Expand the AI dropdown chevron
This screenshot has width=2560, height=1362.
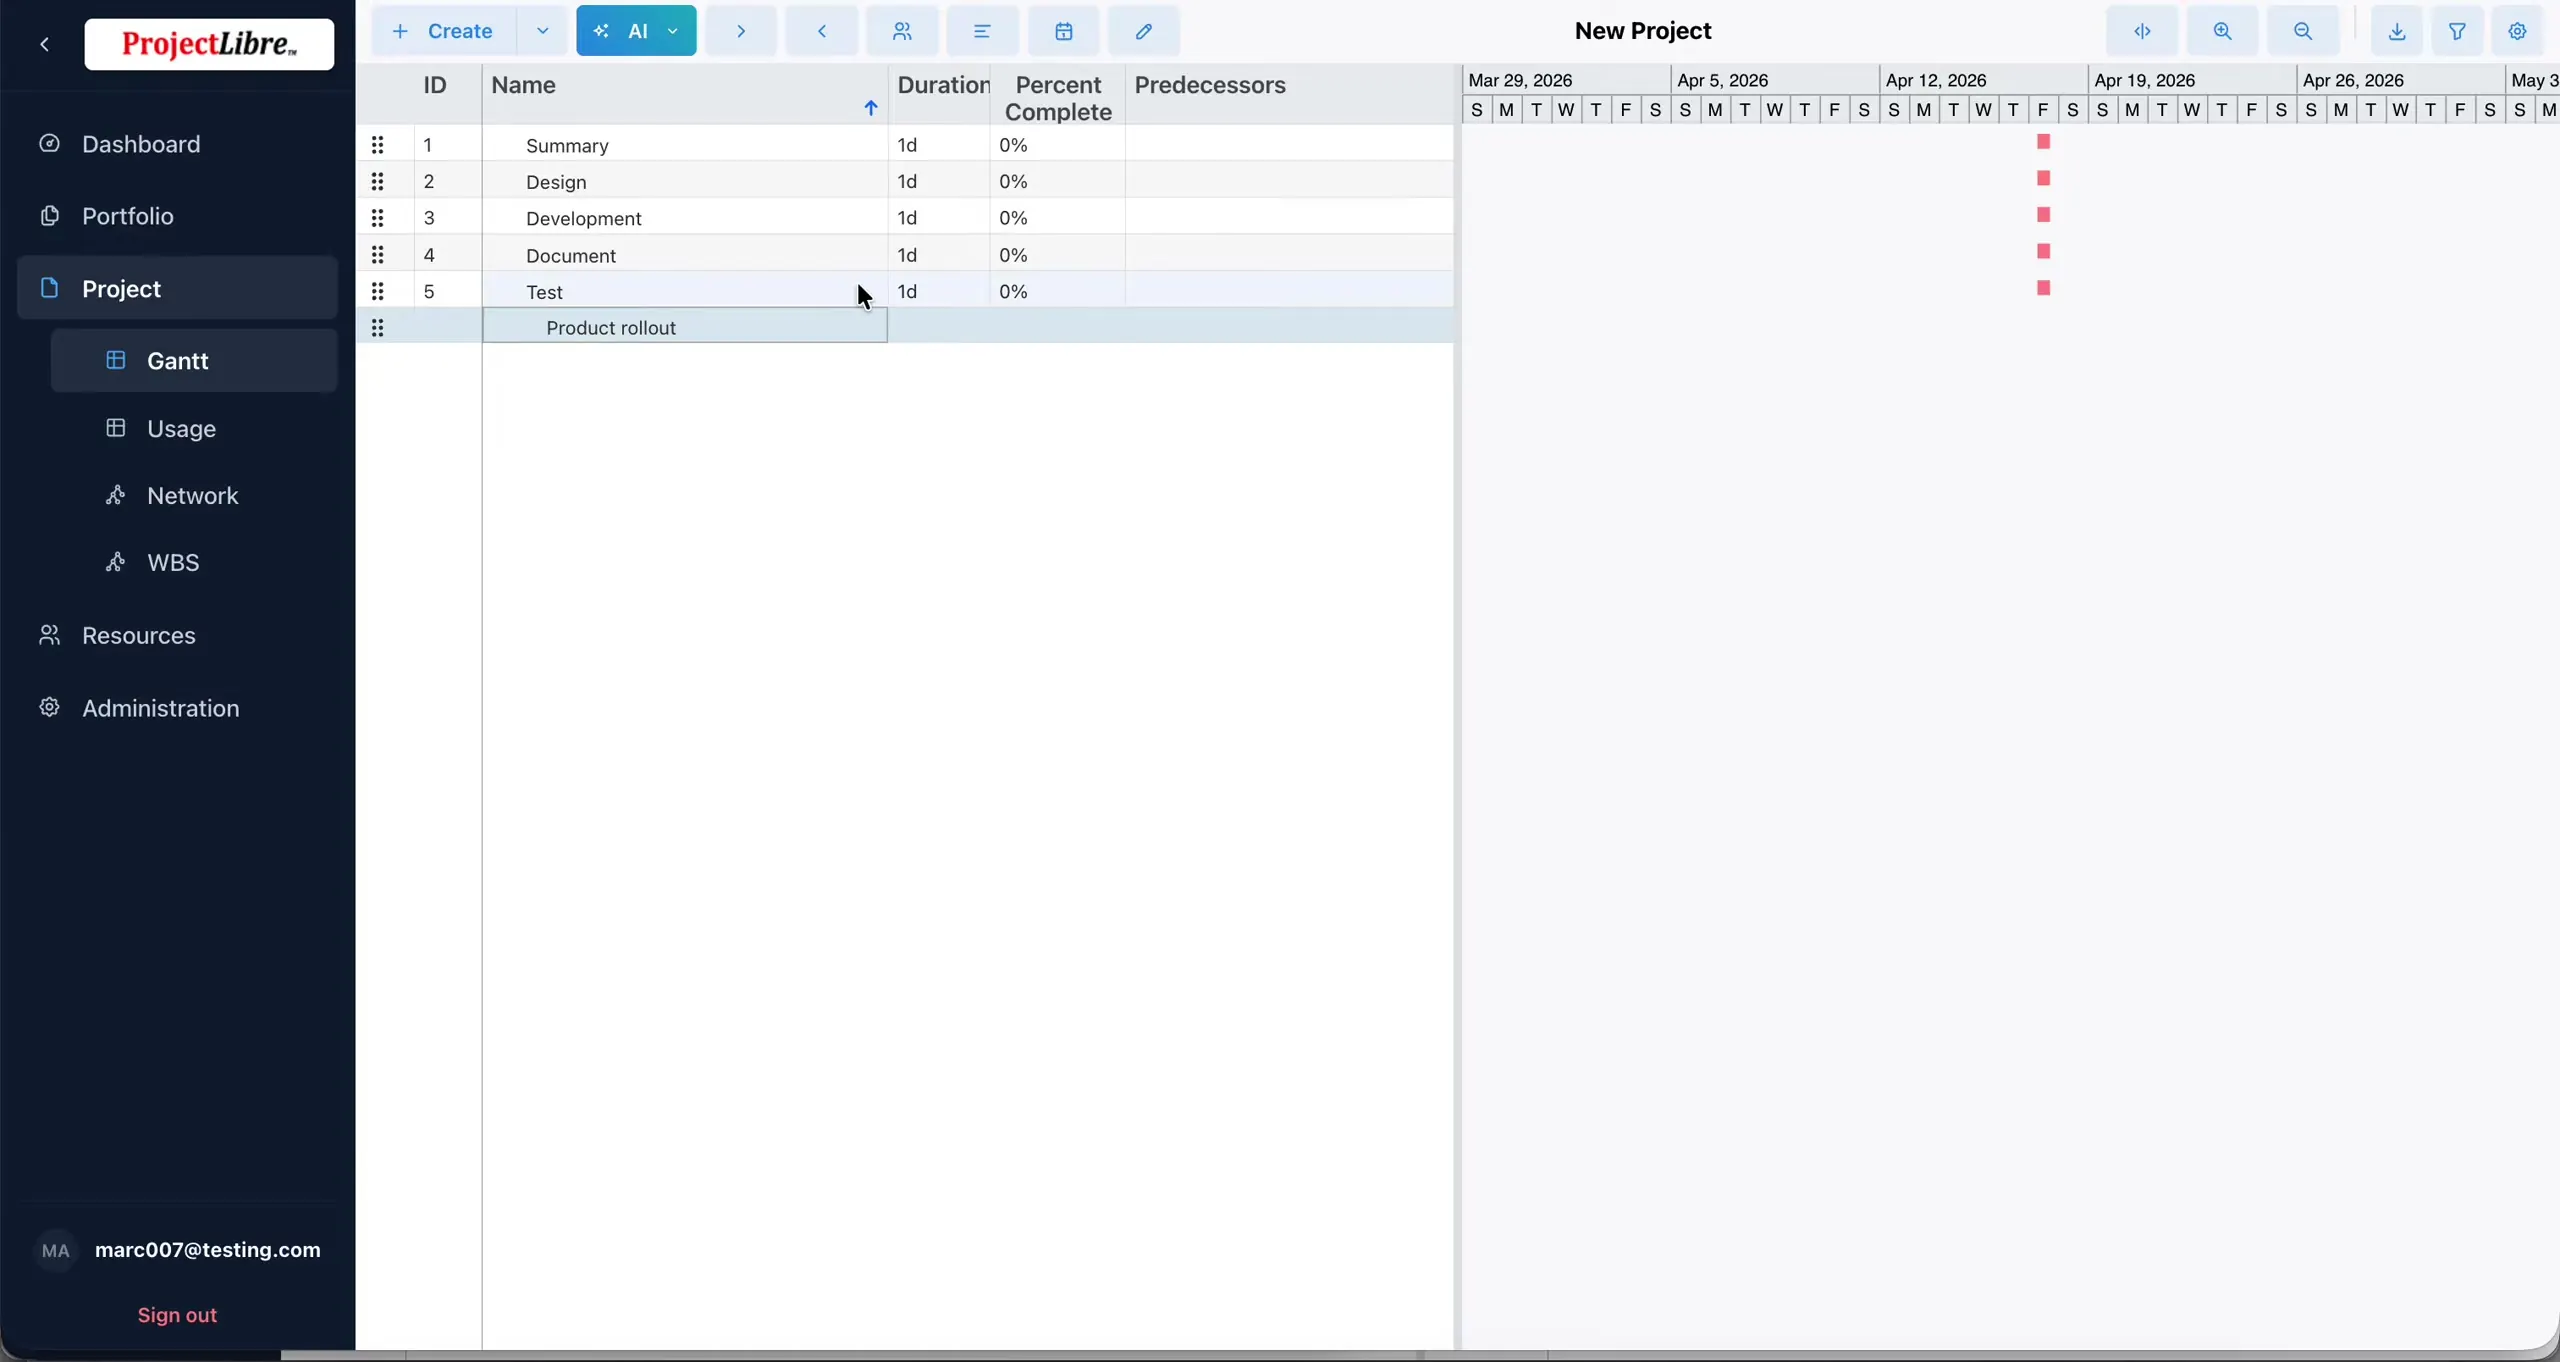click(x=674, y=31)
